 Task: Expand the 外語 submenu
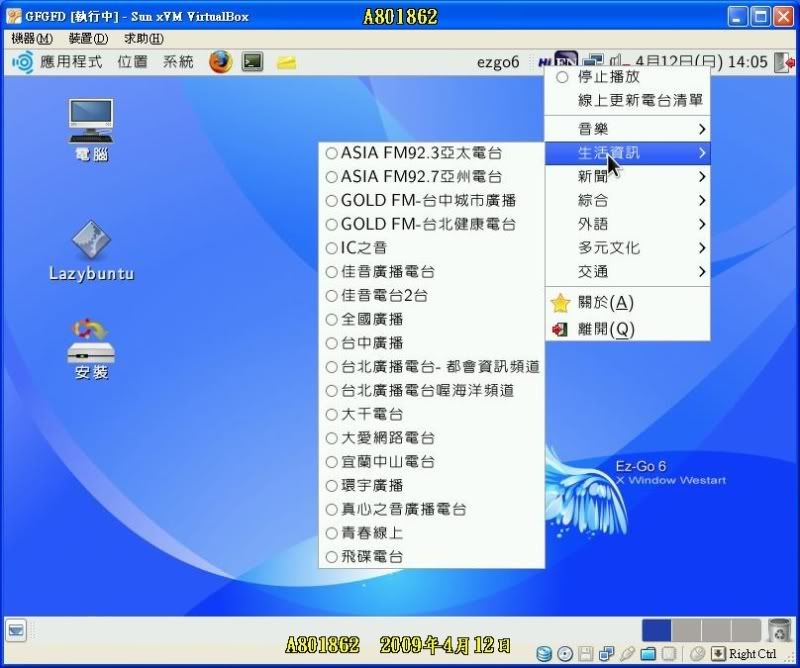(x=628, y=224)
